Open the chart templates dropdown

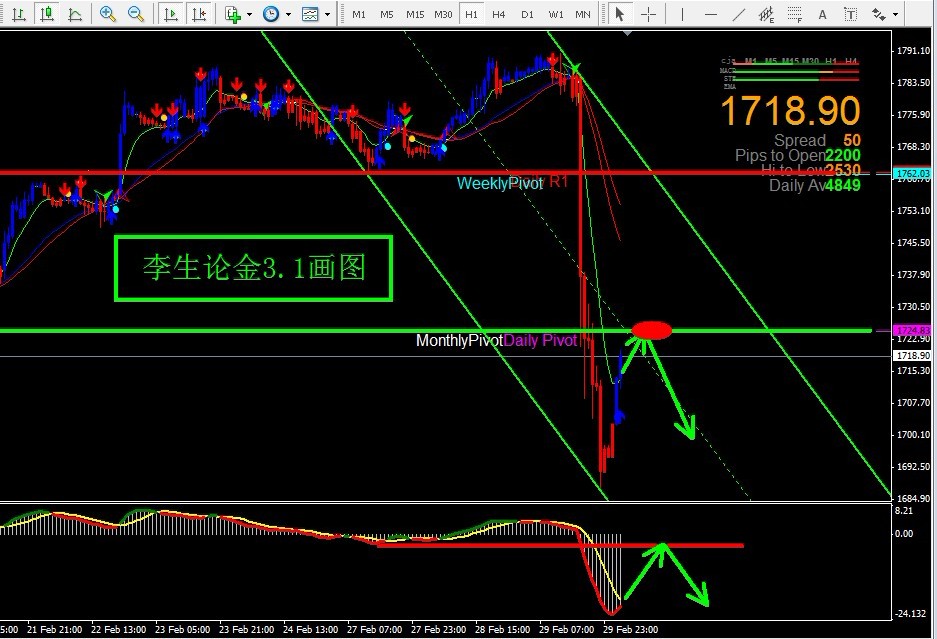coord(328,15)
